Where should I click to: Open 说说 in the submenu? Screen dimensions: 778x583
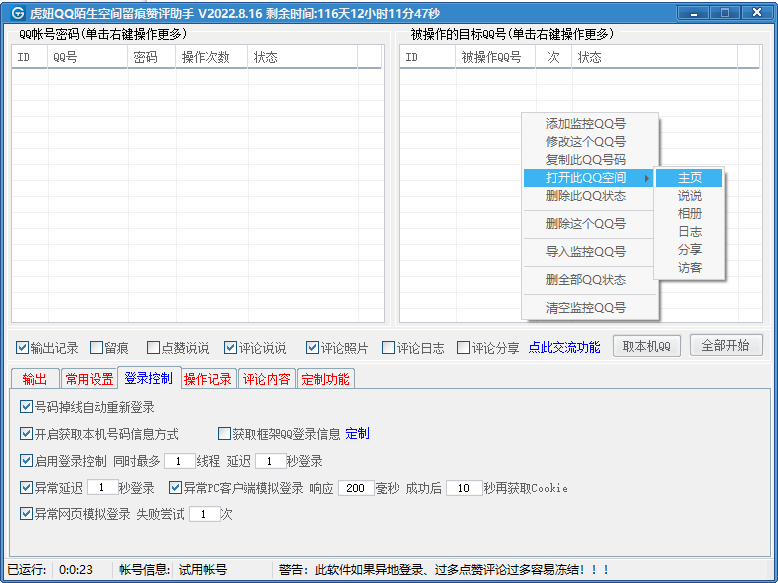(689, 195)
